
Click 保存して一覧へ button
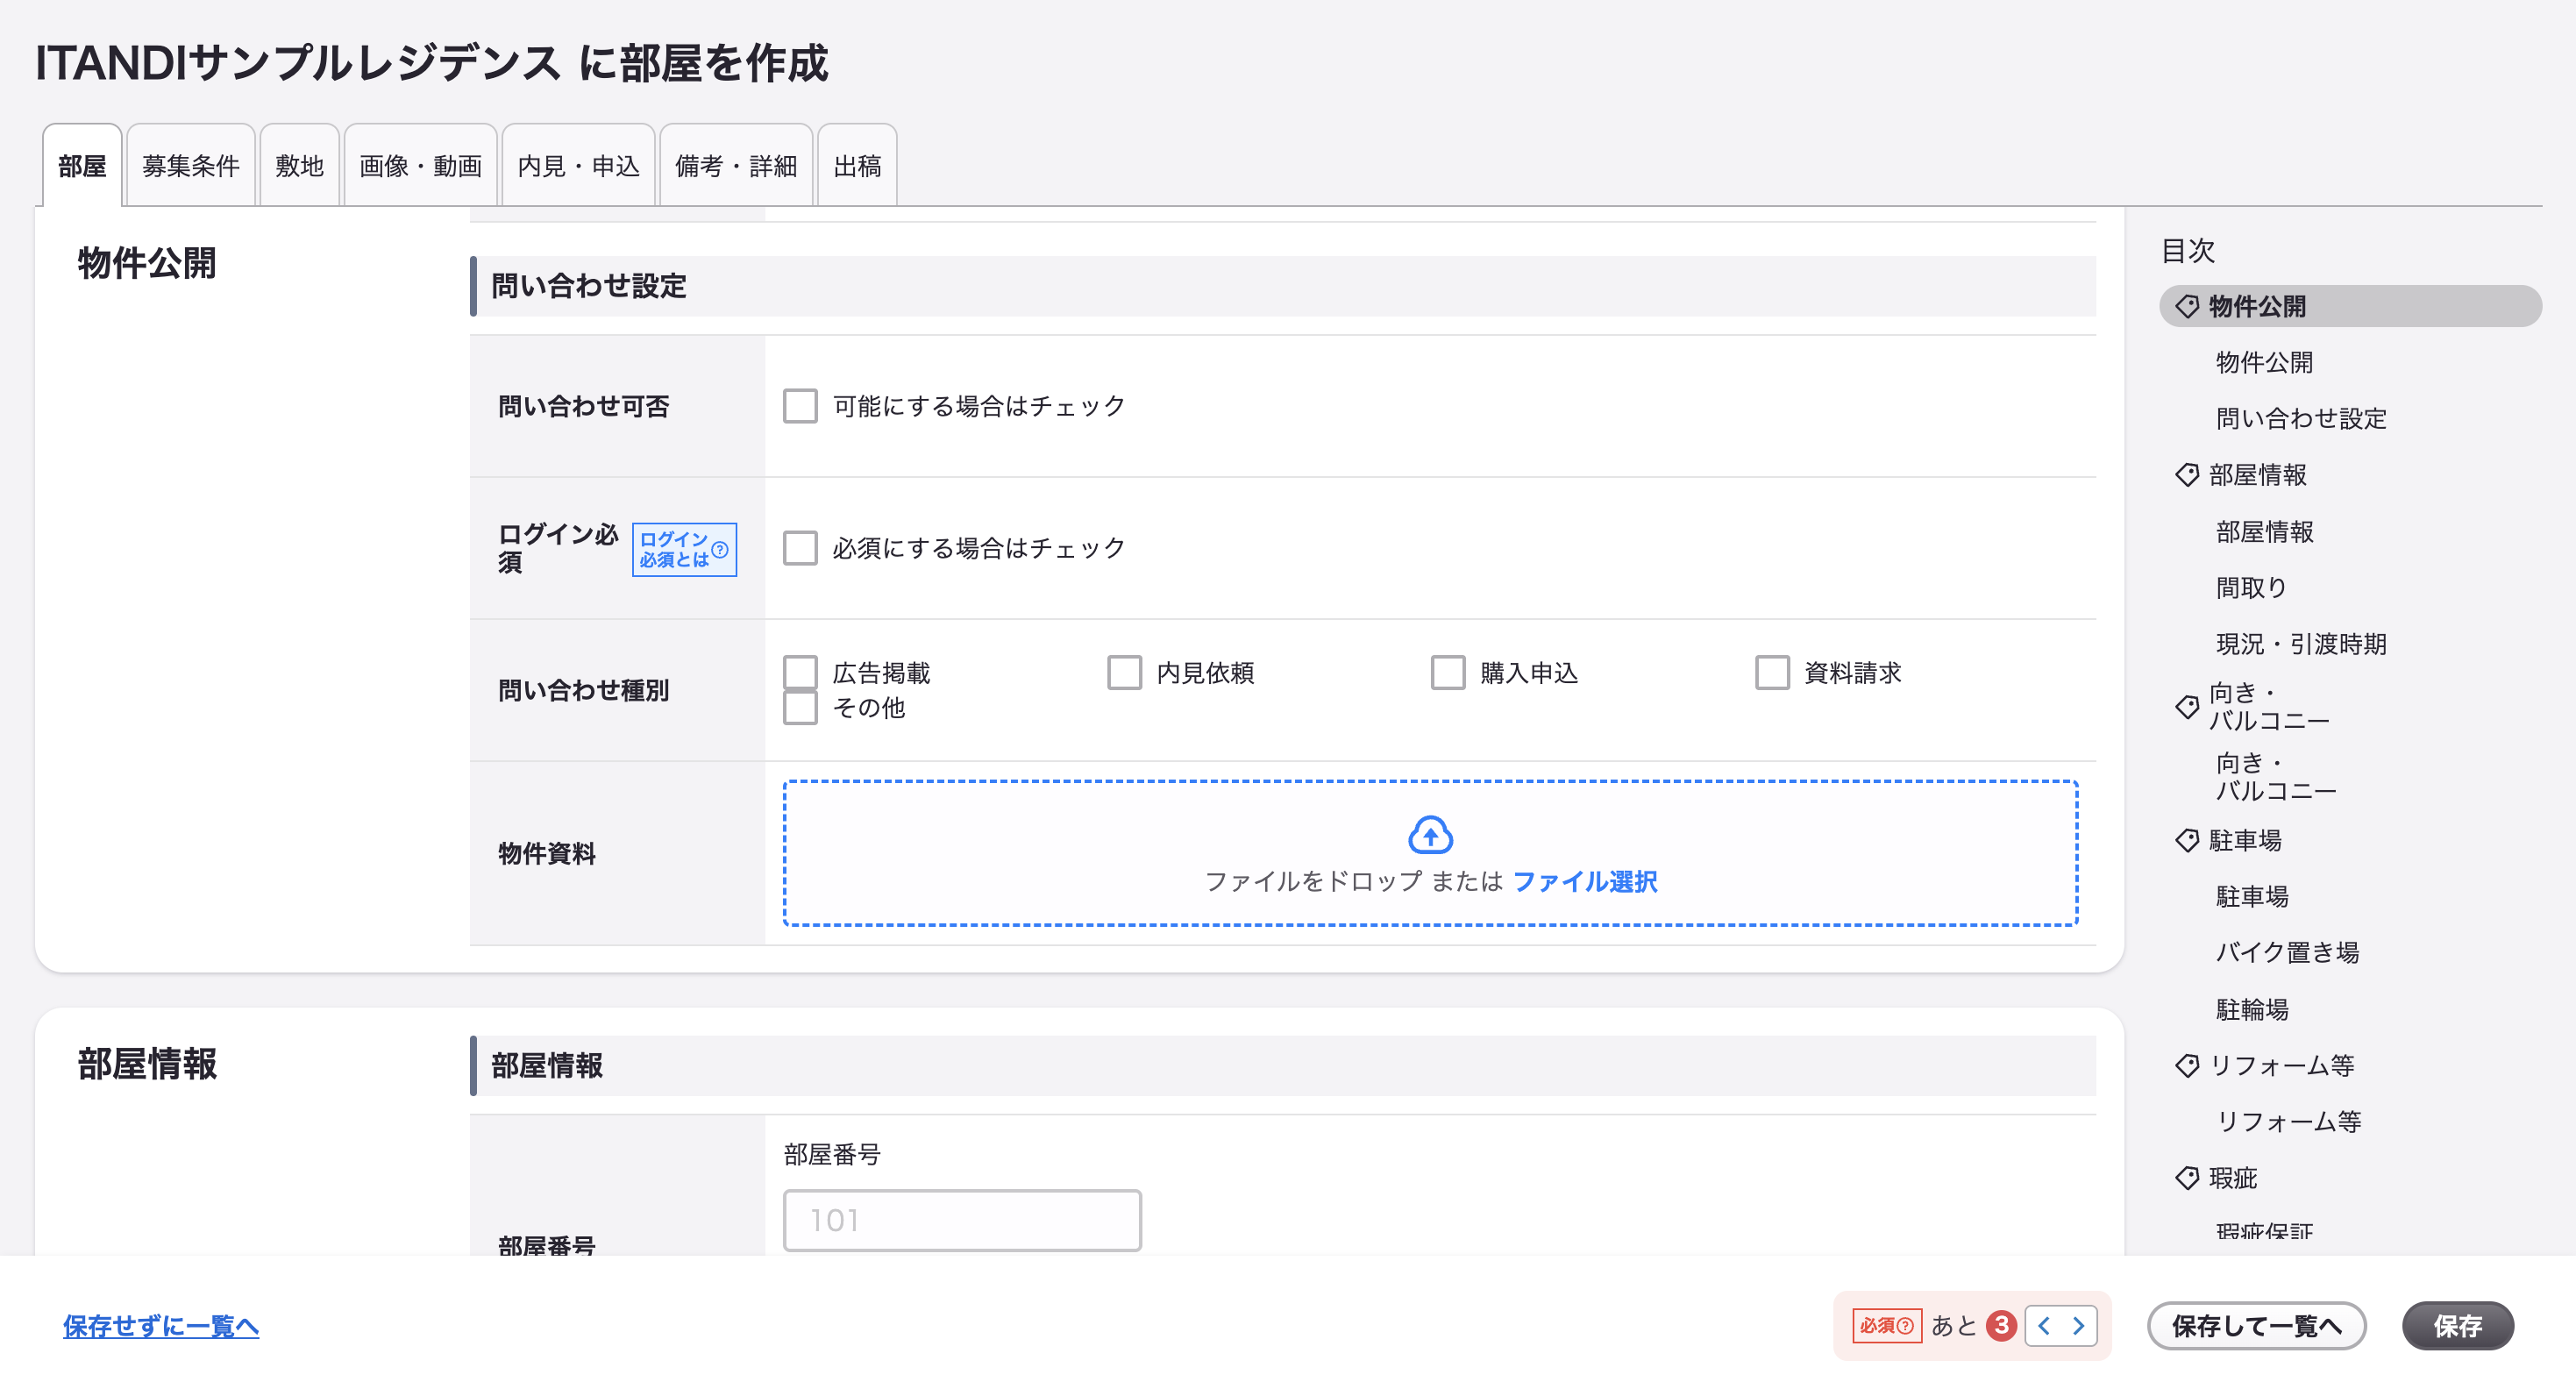tap(2257, 1326)
